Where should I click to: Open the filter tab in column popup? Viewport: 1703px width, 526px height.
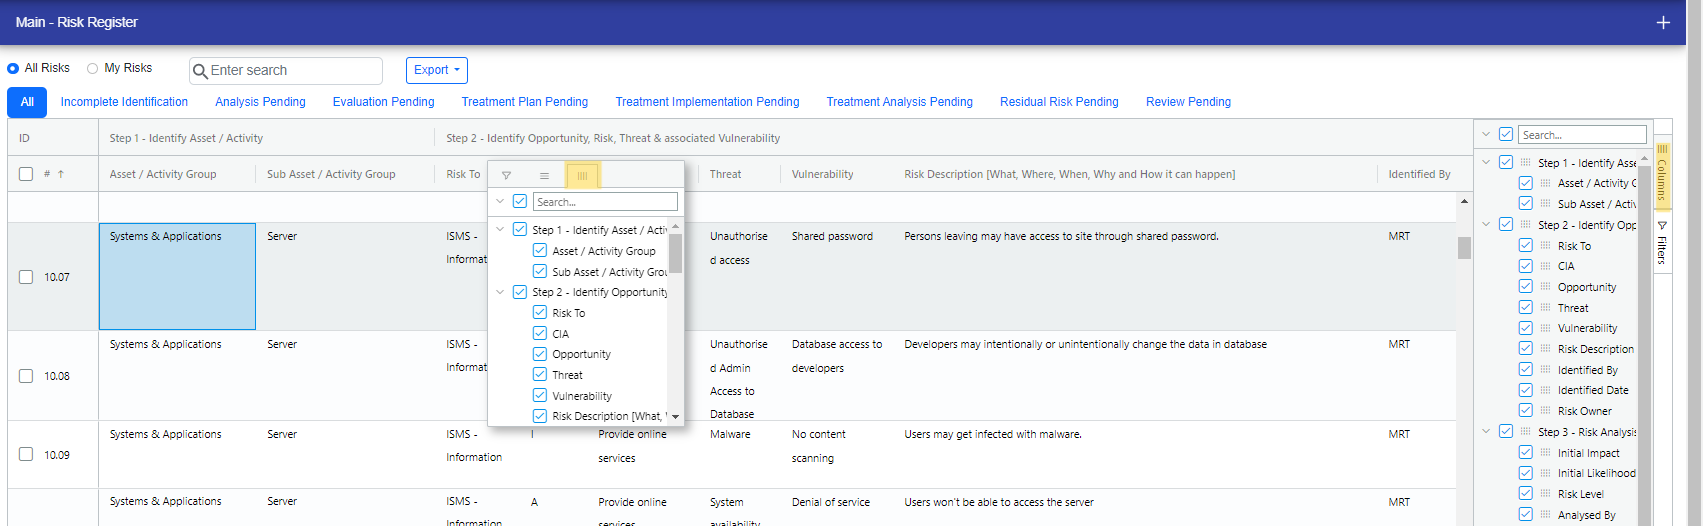[x=506, y=175]
